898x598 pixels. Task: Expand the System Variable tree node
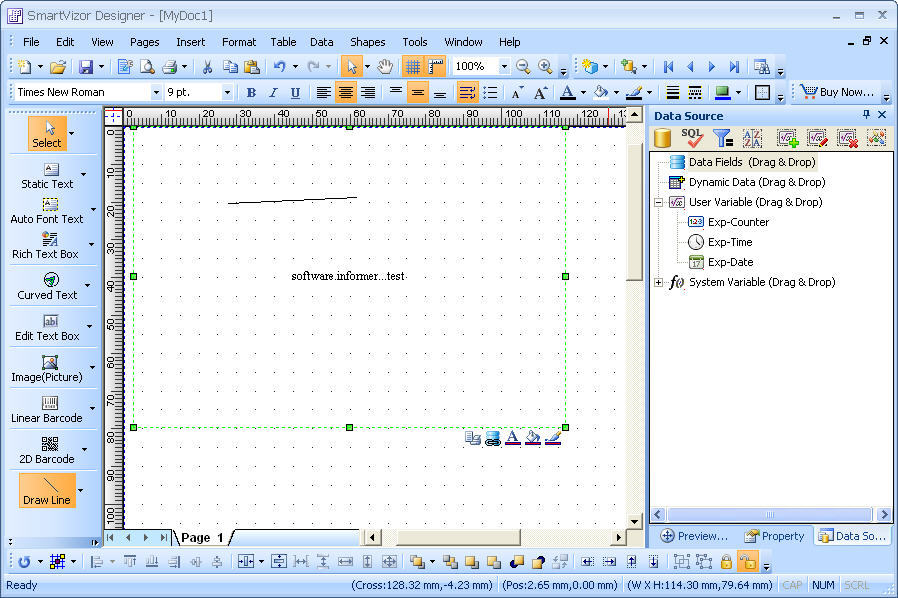coord(659,282)
